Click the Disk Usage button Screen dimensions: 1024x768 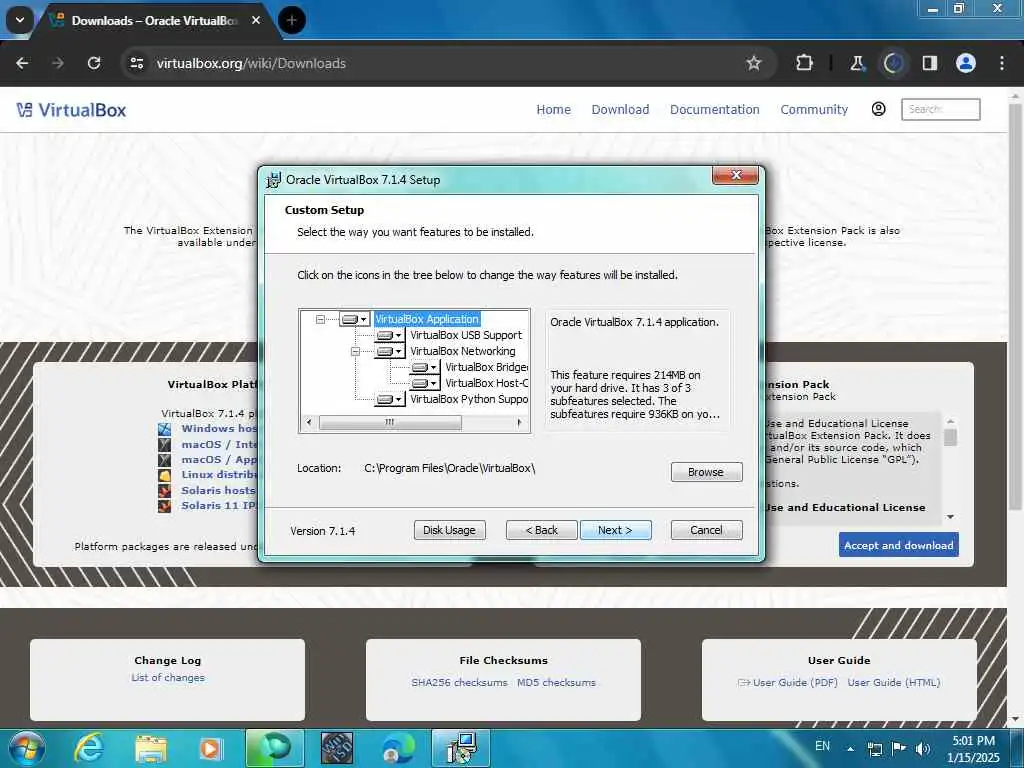449,530
